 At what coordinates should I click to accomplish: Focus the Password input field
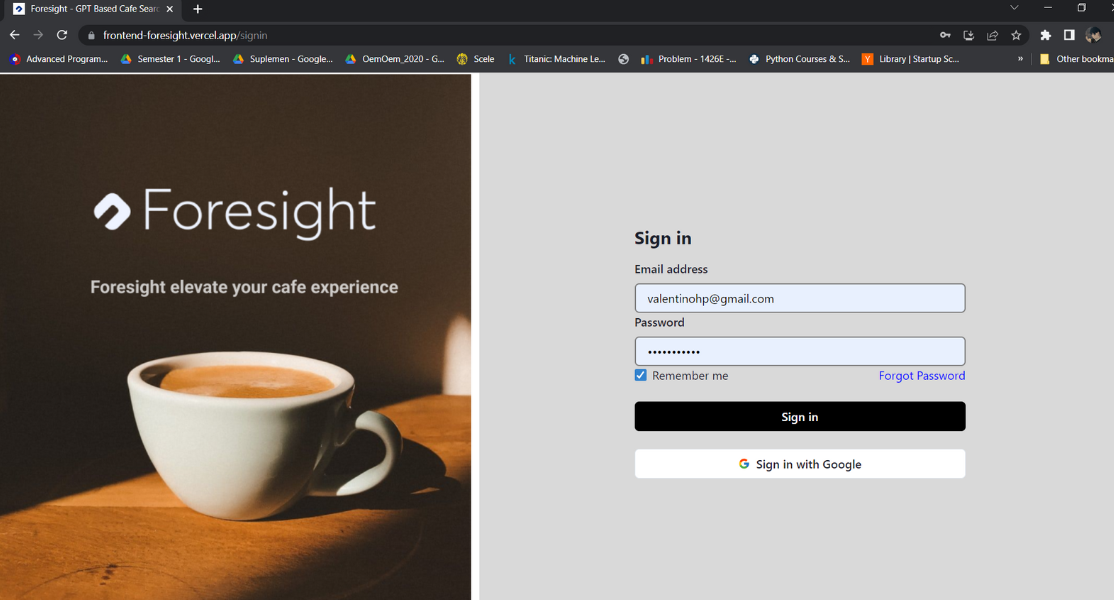pos(799,351)
